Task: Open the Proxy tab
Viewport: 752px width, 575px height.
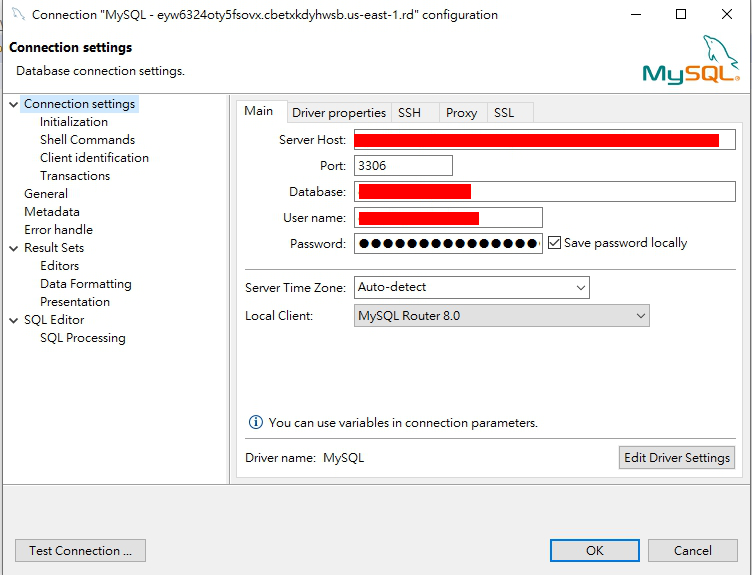Action: point(461,113)
